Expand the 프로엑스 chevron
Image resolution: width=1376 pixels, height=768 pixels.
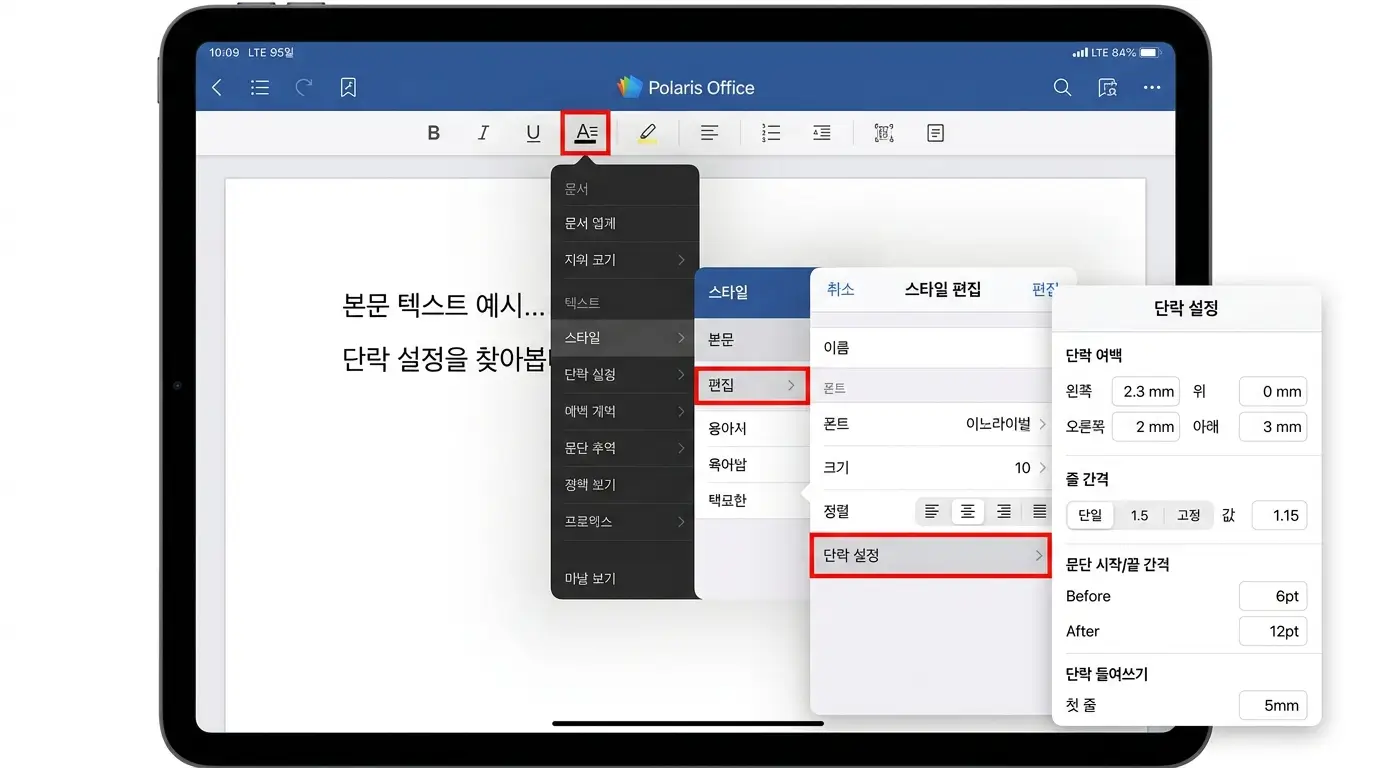point(681,522)
